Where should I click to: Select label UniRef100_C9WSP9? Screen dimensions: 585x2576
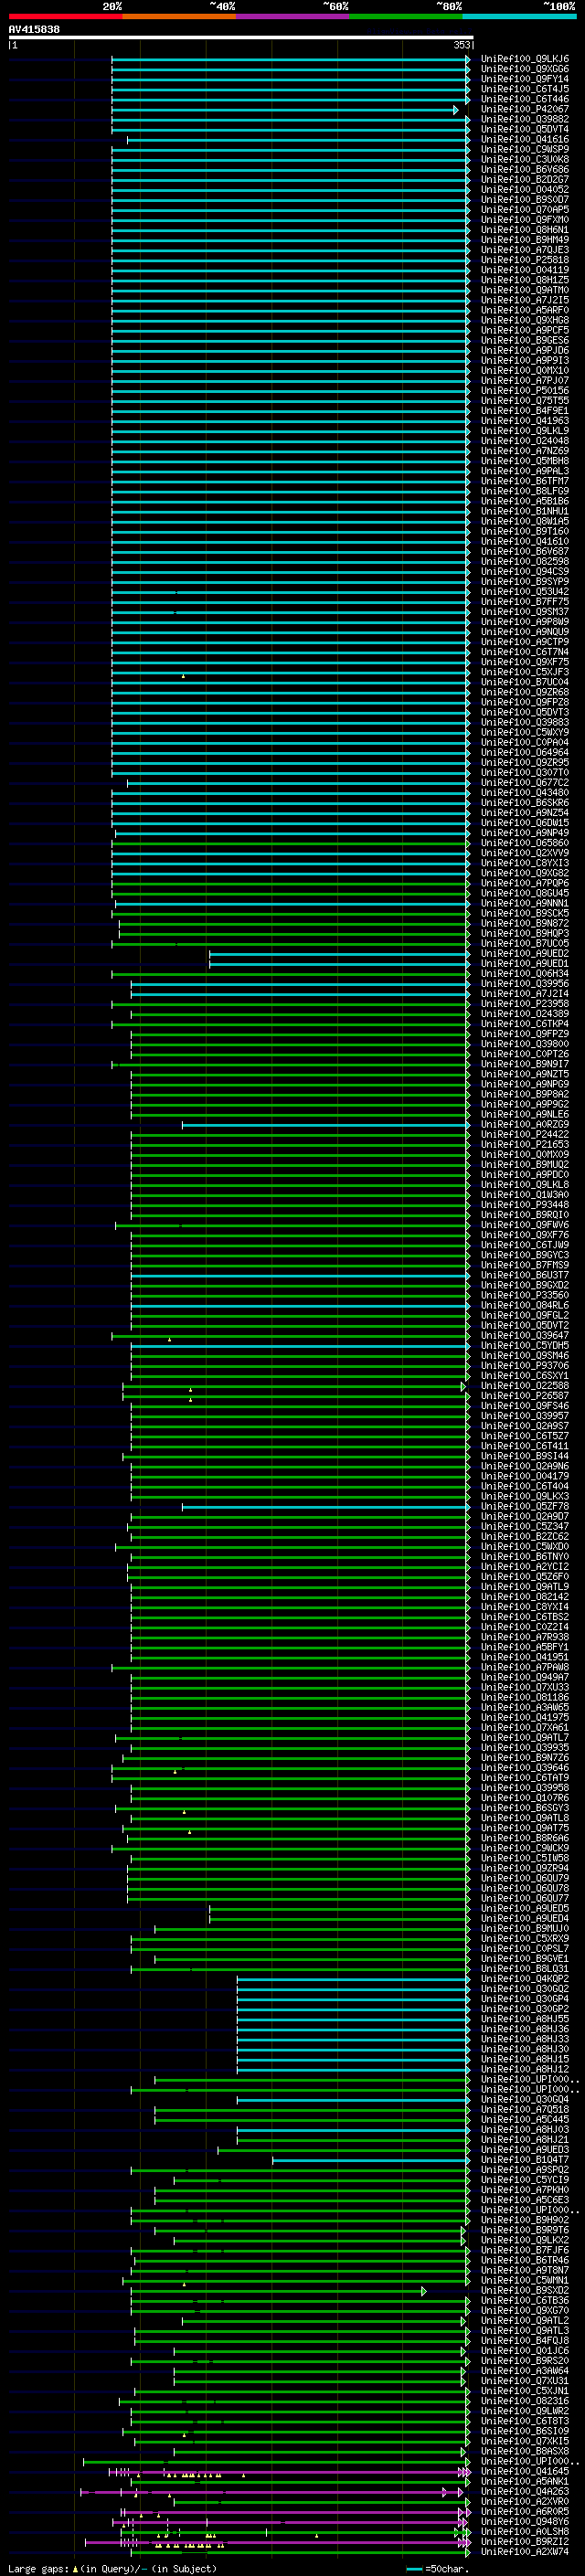click(525, 149)
